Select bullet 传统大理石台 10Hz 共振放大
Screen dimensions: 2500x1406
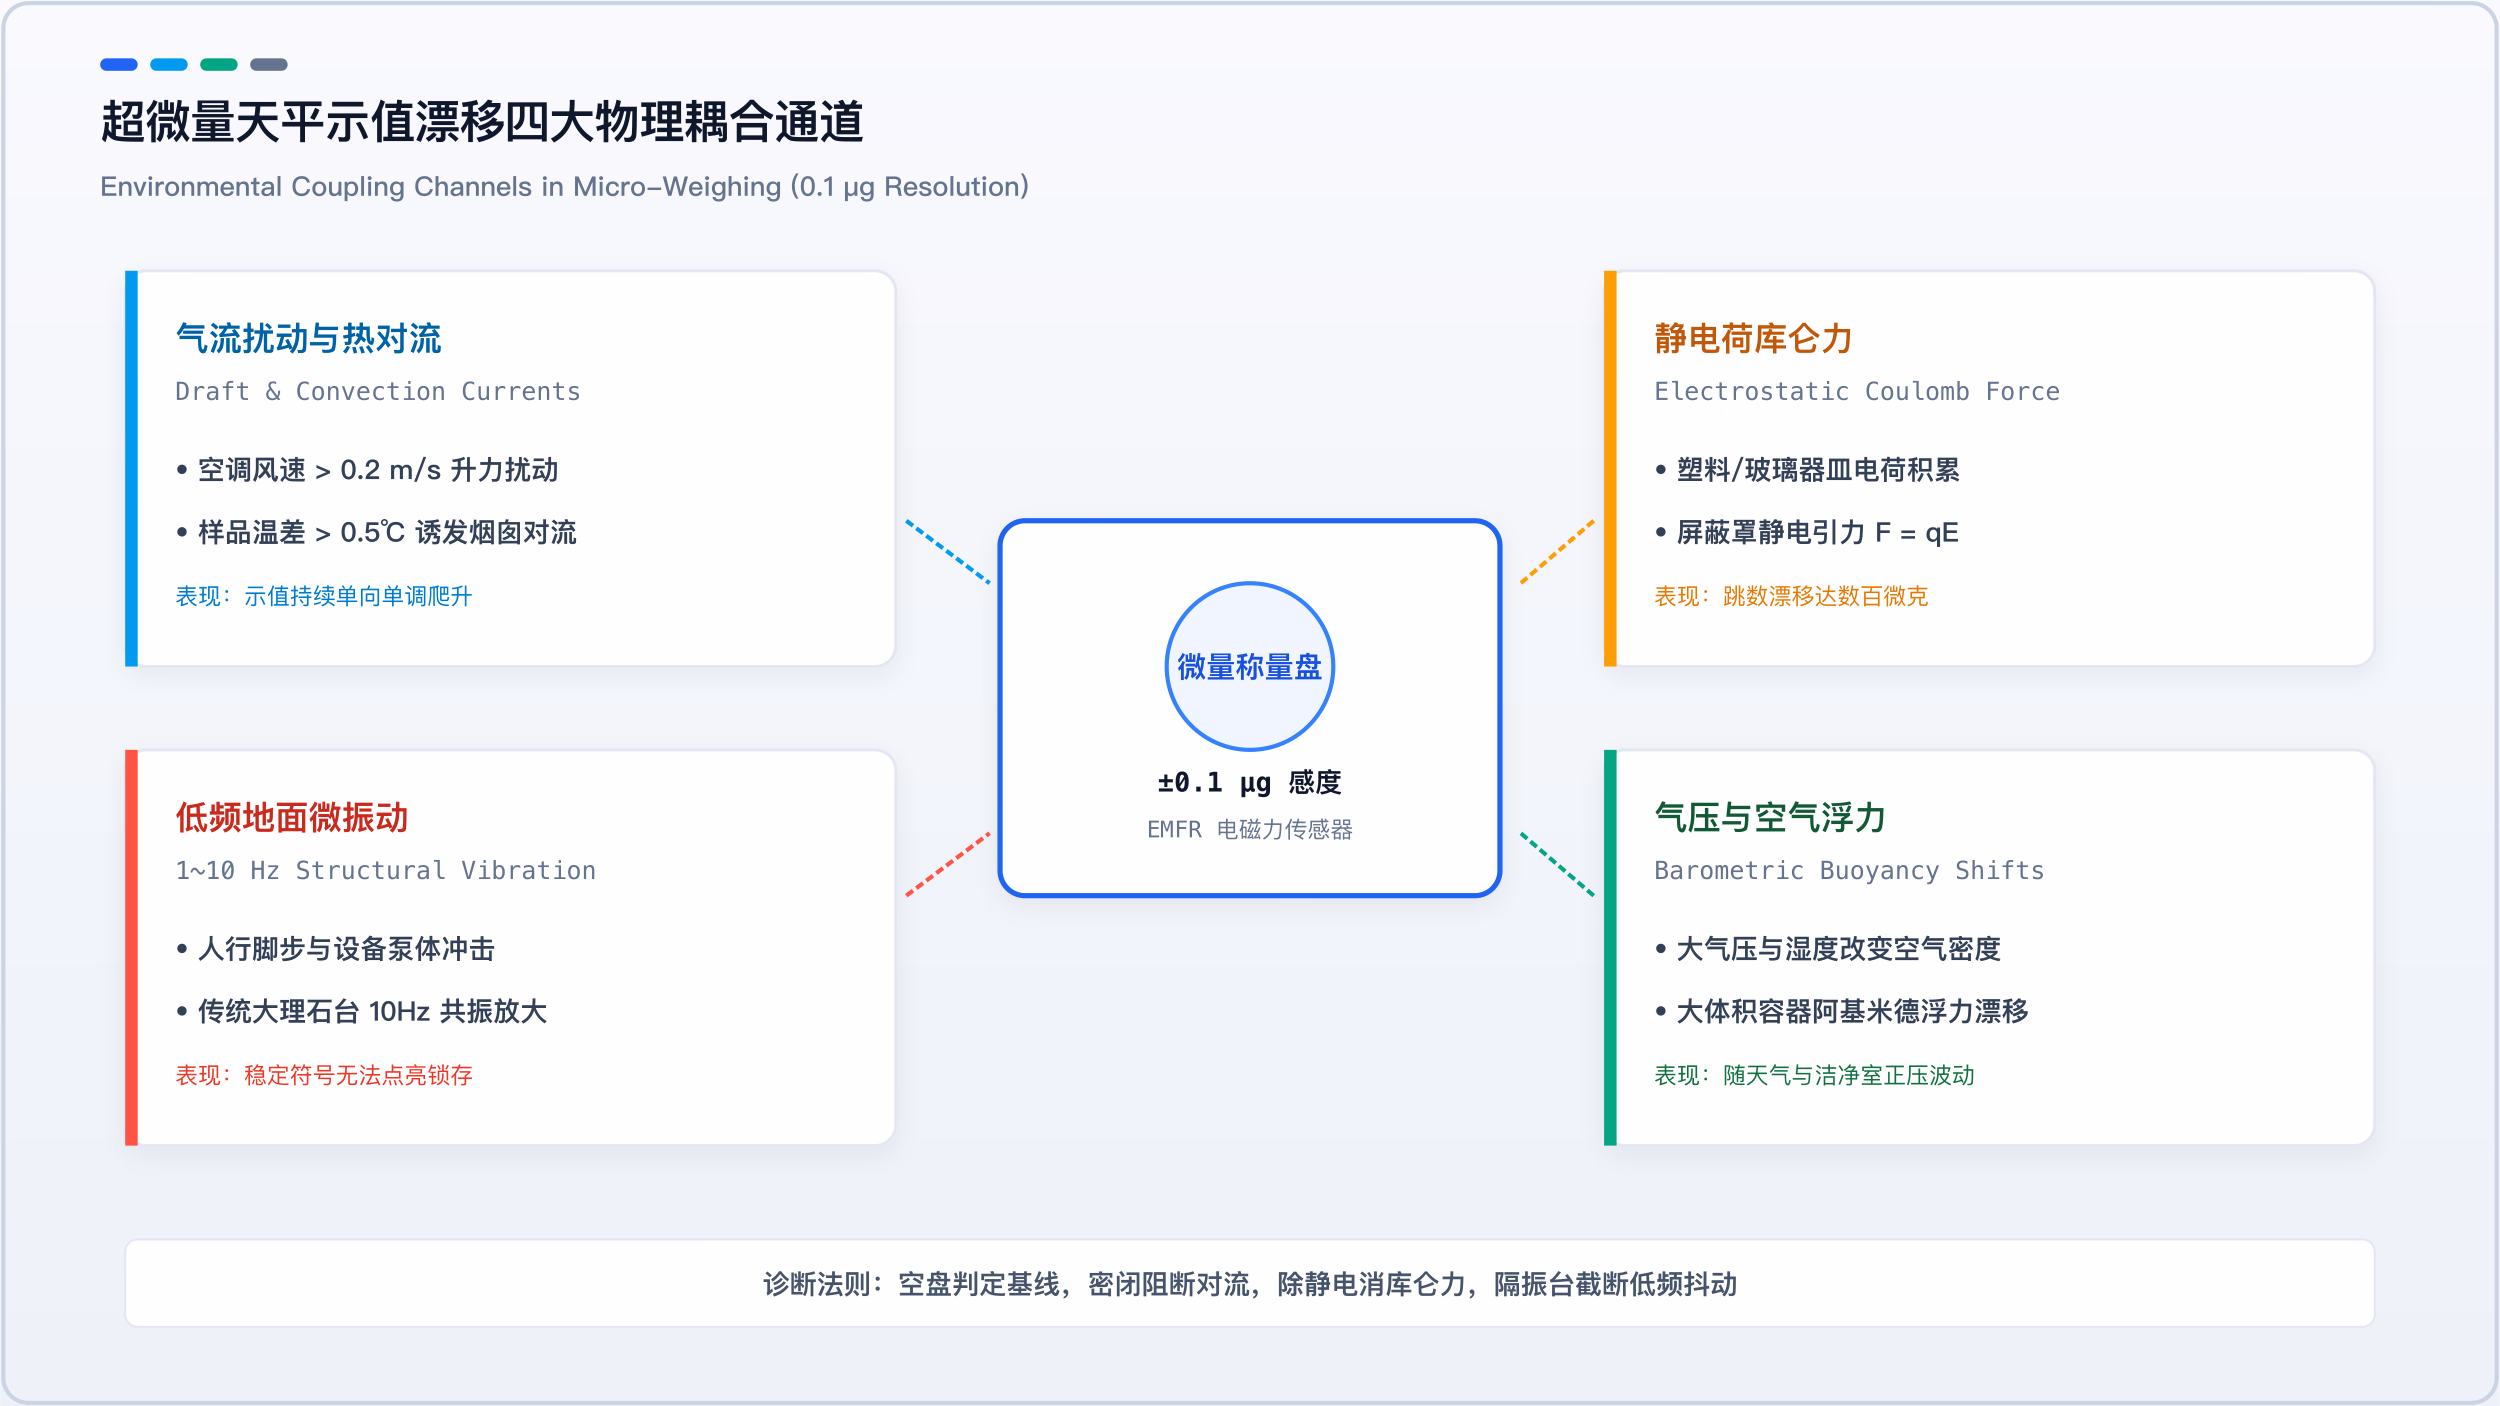[x=361, y=1011]
